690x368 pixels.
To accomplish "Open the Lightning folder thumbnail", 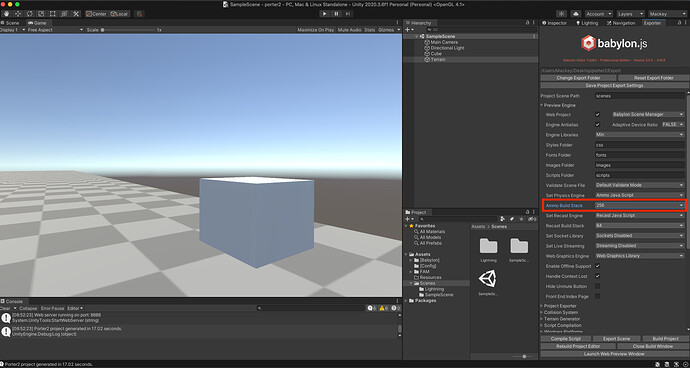I will click(488, 246).
